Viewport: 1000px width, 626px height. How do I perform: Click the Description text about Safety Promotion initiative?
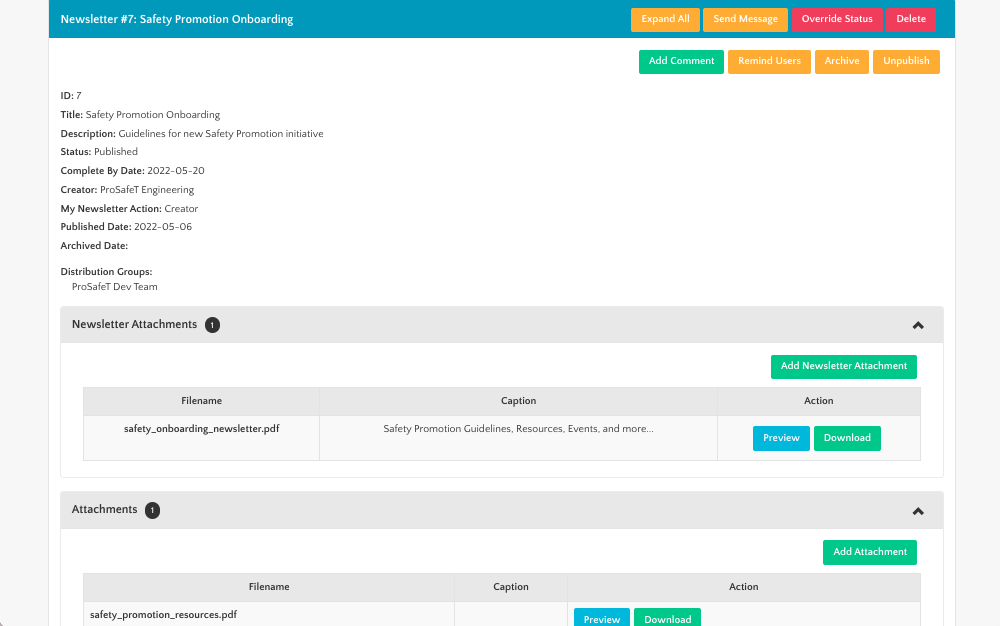[221, 134]
